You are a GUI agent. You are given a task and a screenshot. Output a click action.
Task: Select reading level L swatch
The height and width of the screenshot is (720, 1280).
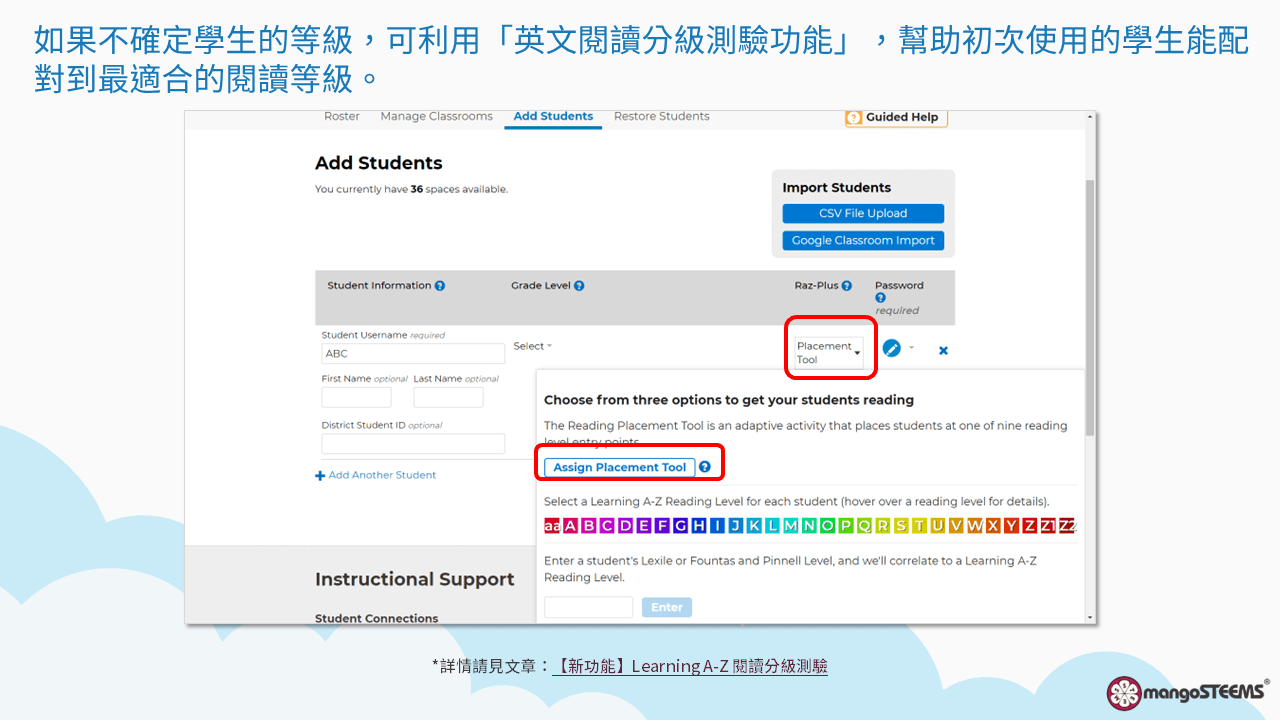point(773,525)
